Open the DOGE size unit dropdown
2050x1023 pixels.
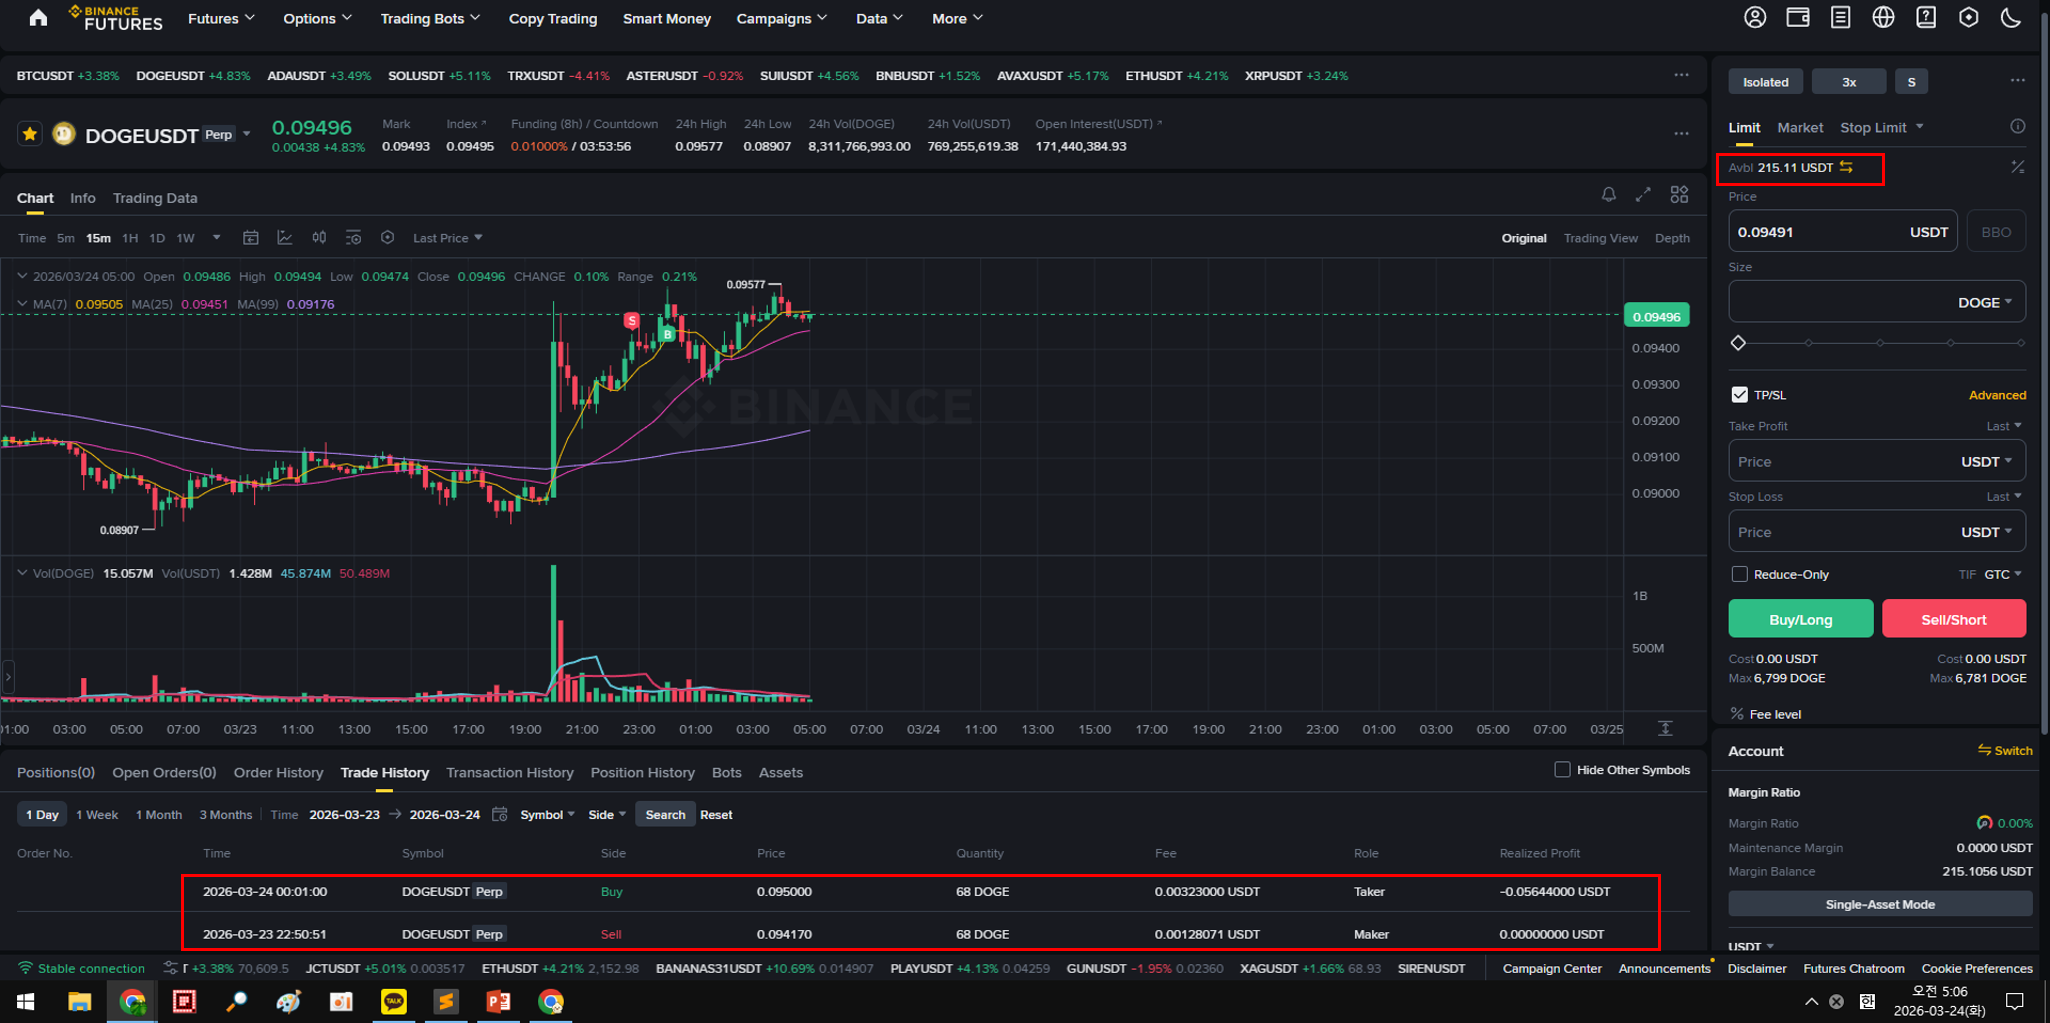point(1984,302)
